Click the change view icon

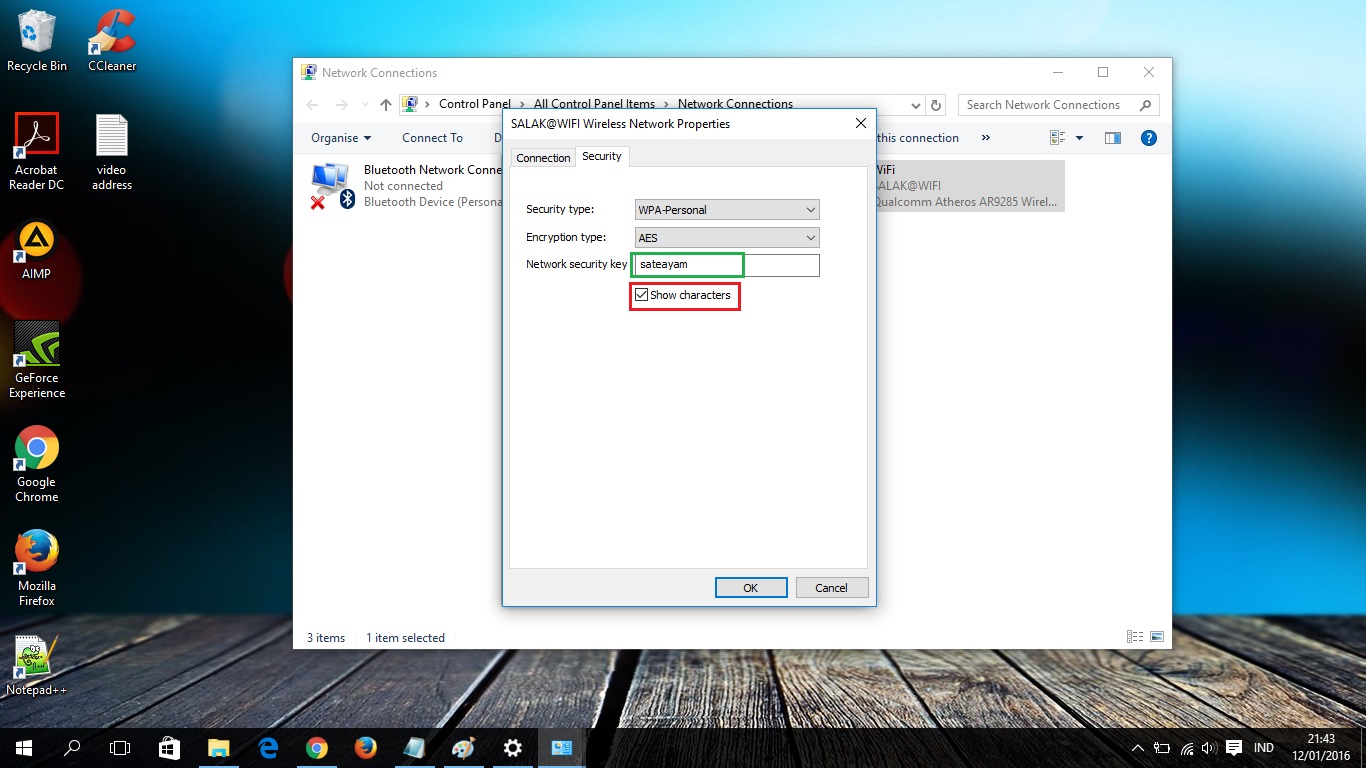[x=1058, y=138]
